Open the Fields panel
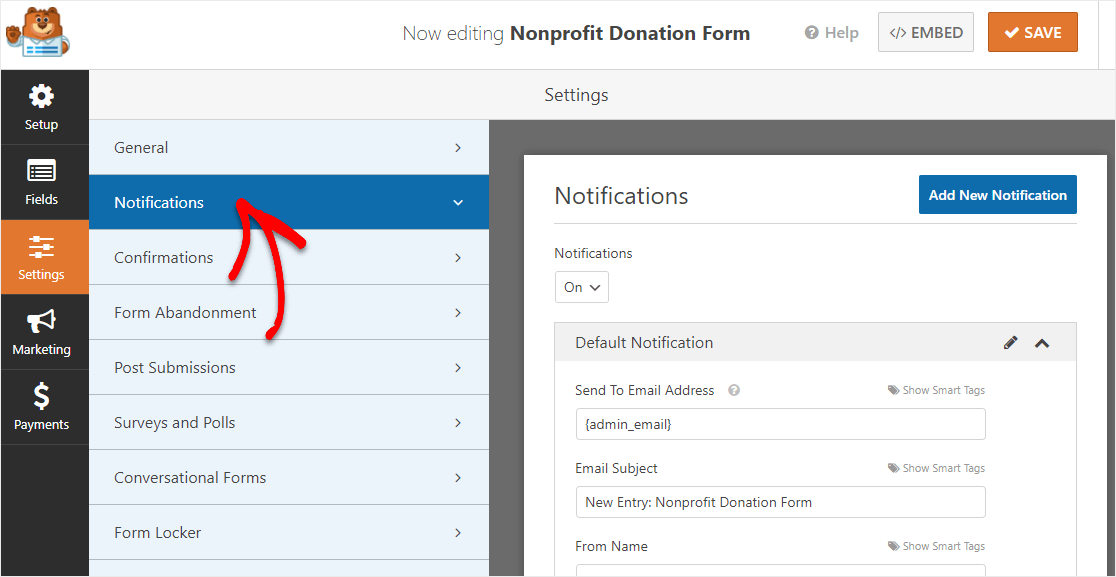This screenshot has width=1116, height=577. click(x=42, y=183)
